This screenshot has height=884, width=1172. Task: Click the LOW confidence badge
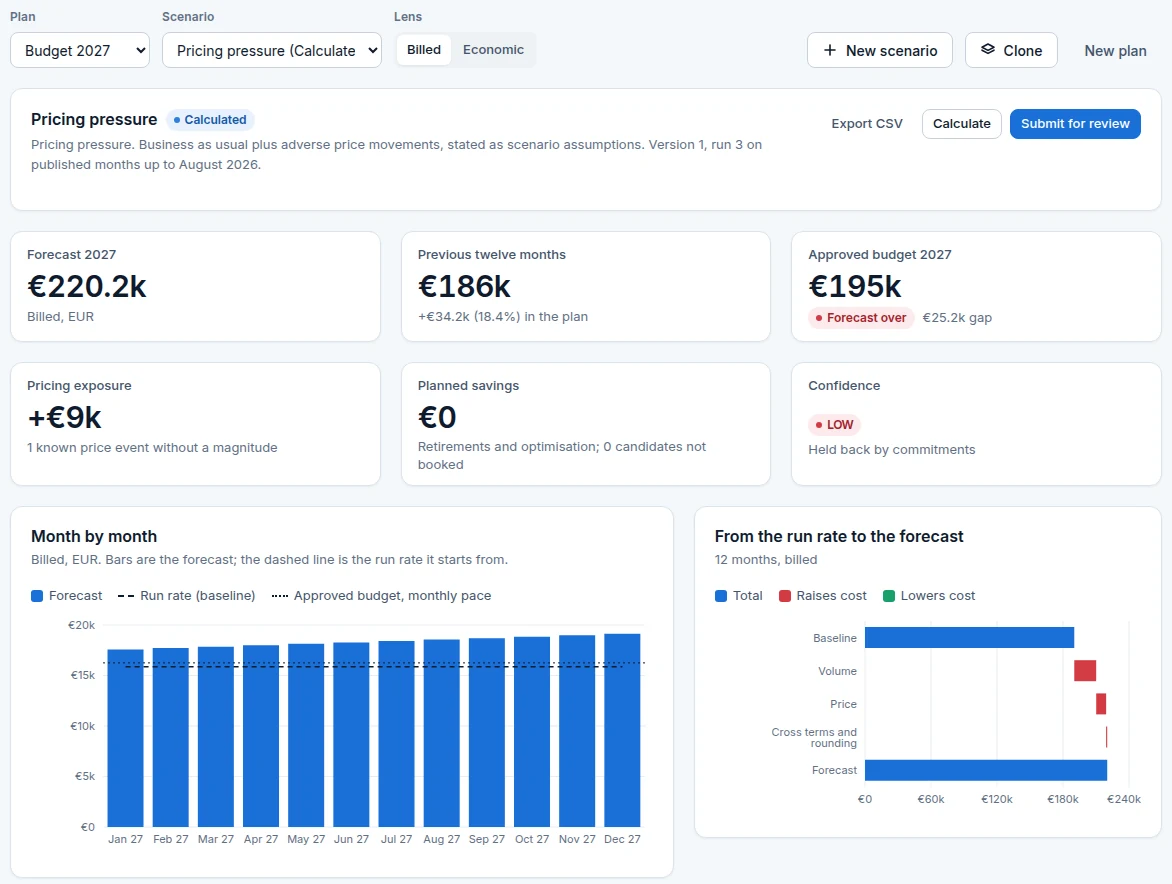pyautogui.click(x=834, y=424)
